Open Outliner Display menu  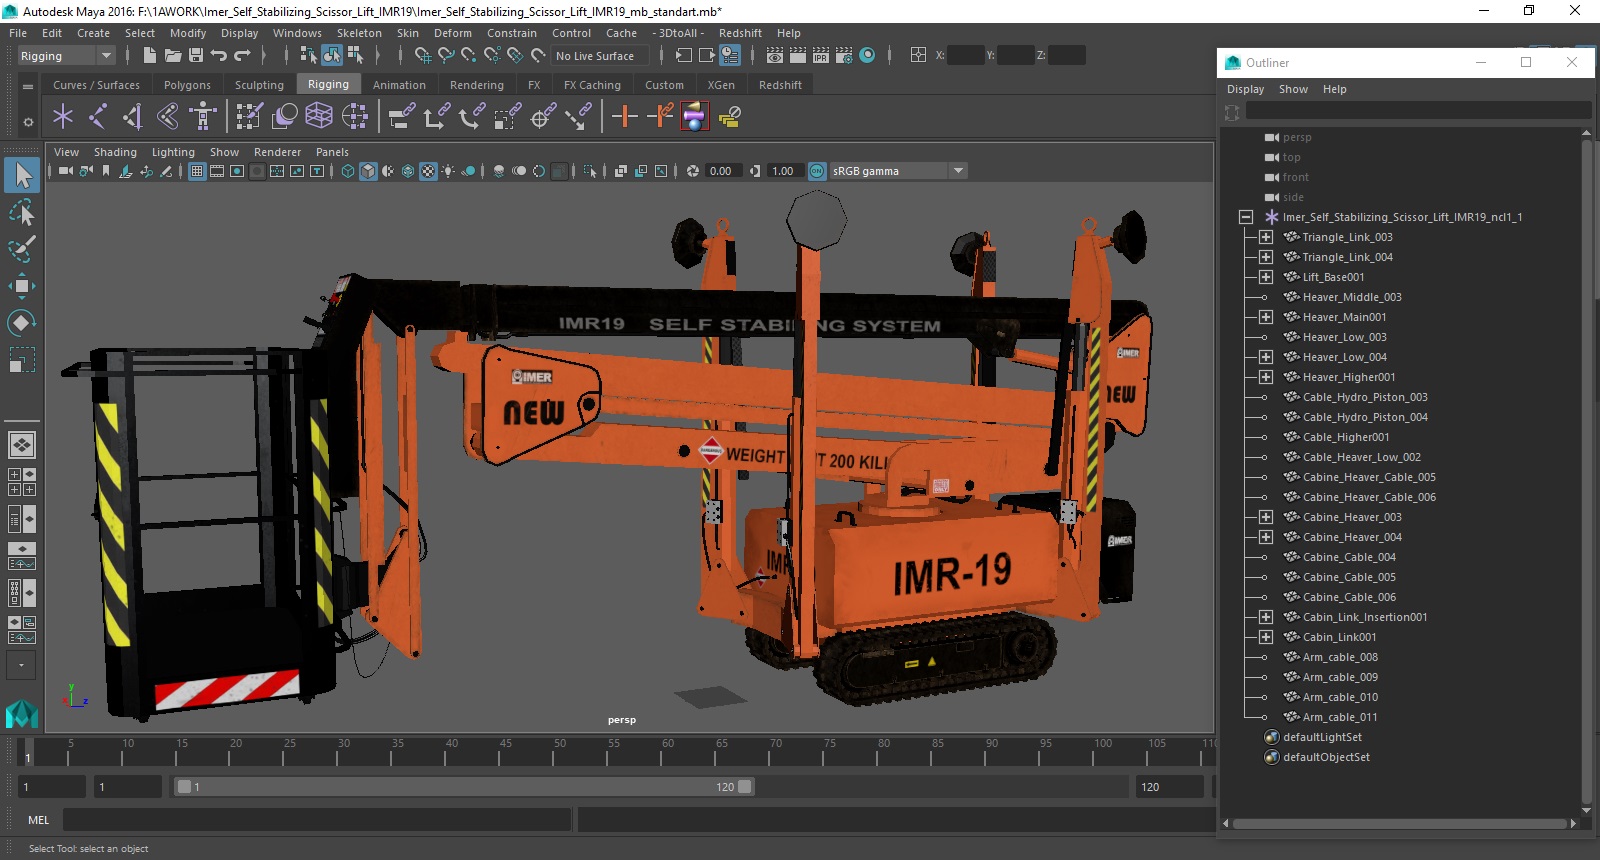tap(1245, 89)
